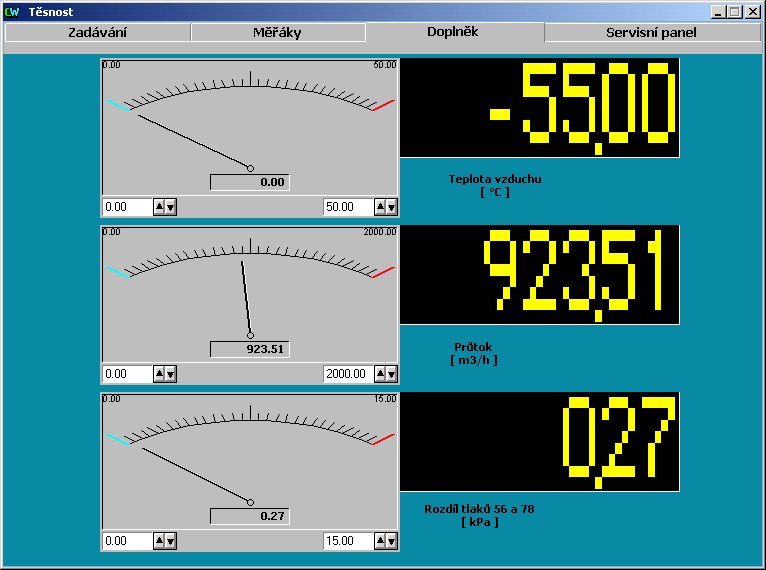Click the yellow temperature digital display -55.00

pyautogui.click(x=539, y=108)
